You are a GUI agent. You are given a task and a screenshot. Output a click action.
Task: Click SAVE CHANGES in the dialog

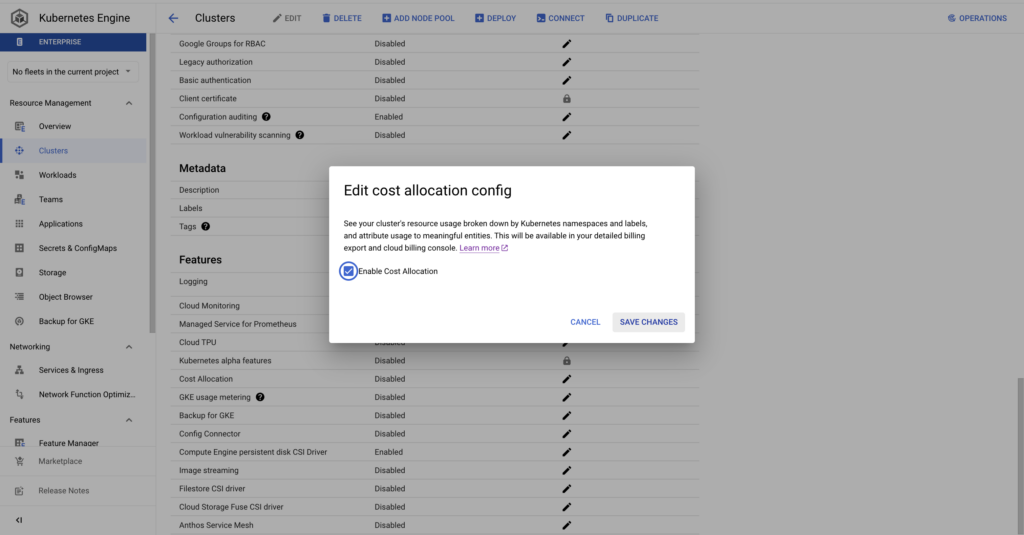648,322
